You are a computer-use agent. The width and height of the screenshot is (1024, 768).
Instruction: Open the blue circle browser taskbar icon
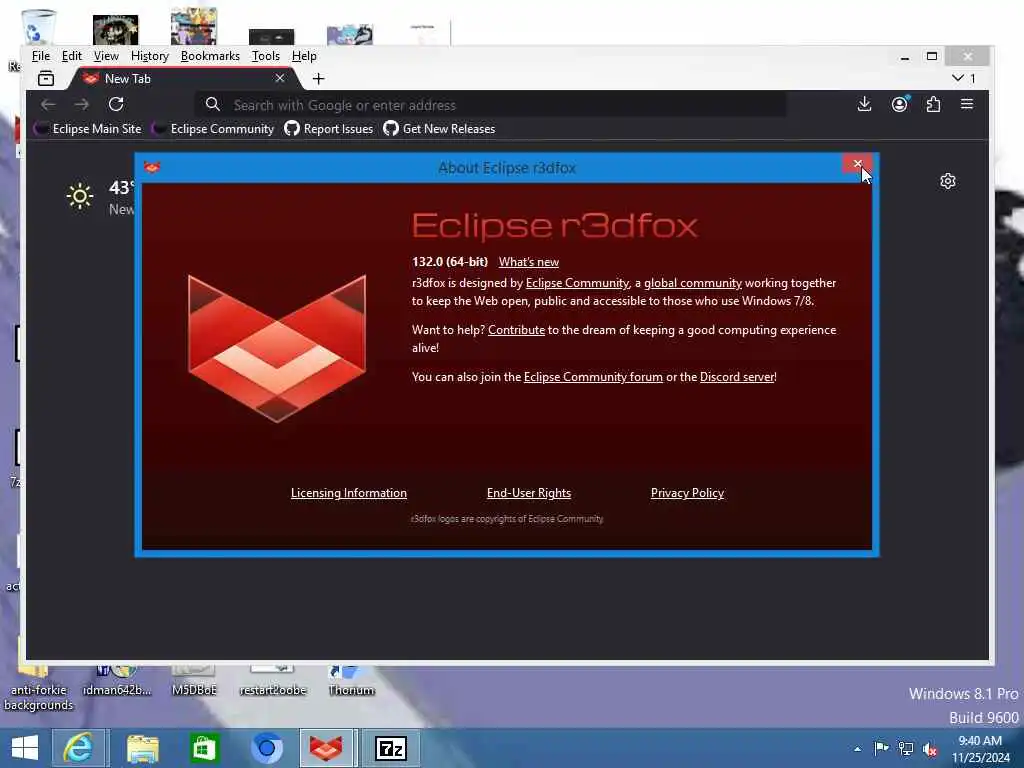[x=266, y=748]
